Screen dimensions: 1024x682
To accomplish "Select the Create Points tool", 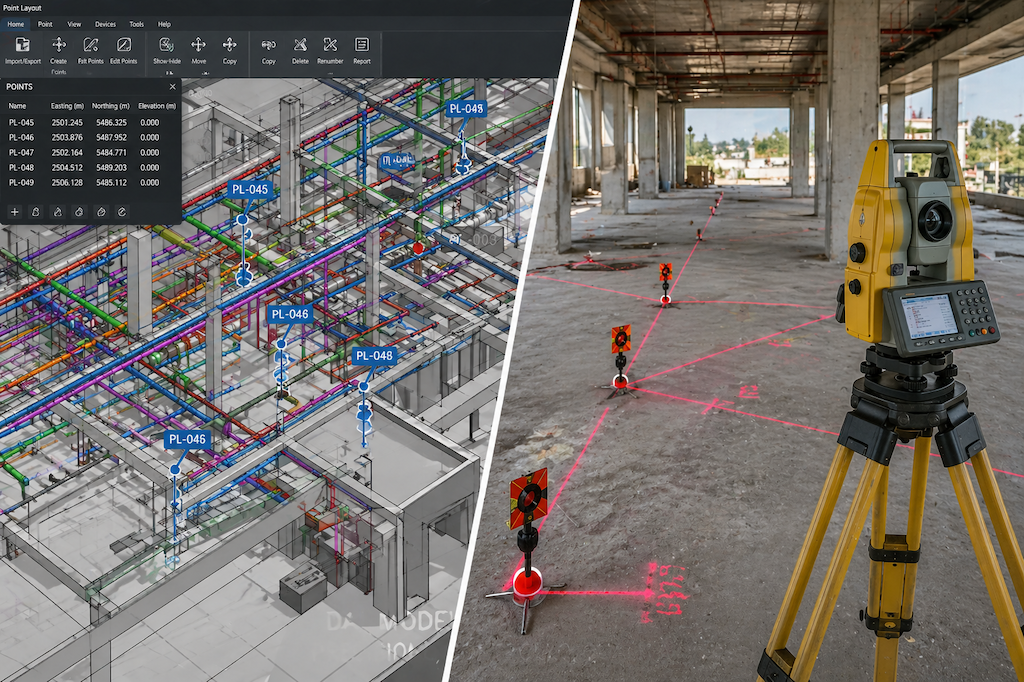I will 58,48.
